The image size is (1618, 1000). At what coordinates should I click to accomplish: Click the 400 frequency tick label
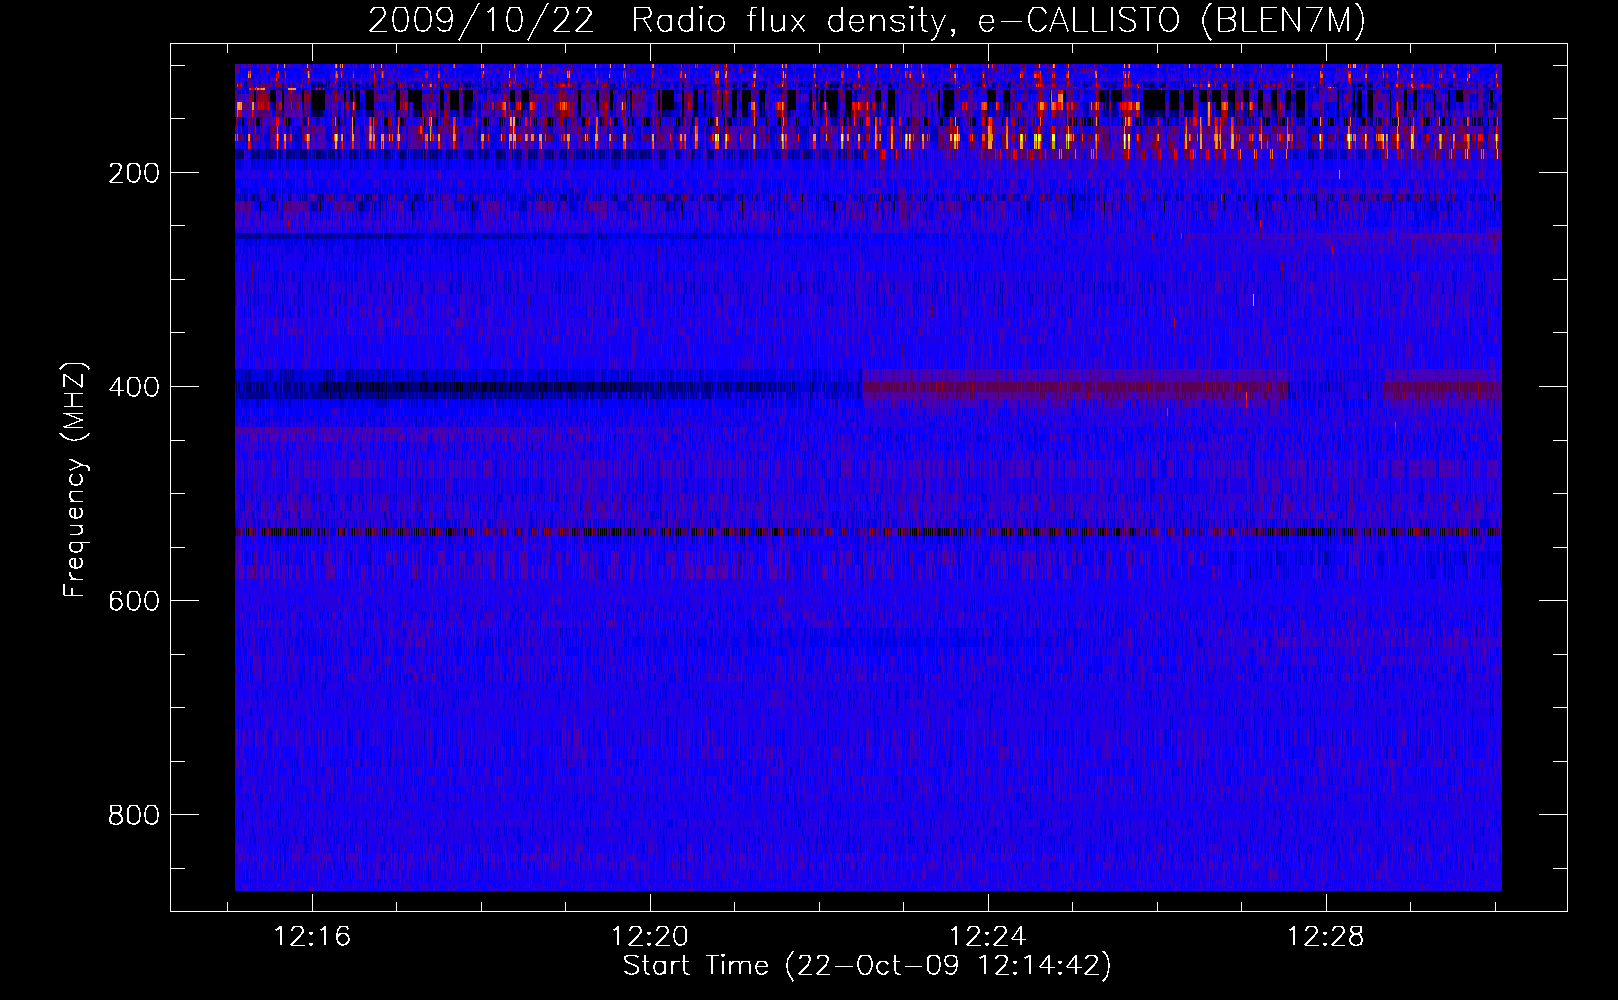pos(134,387)
